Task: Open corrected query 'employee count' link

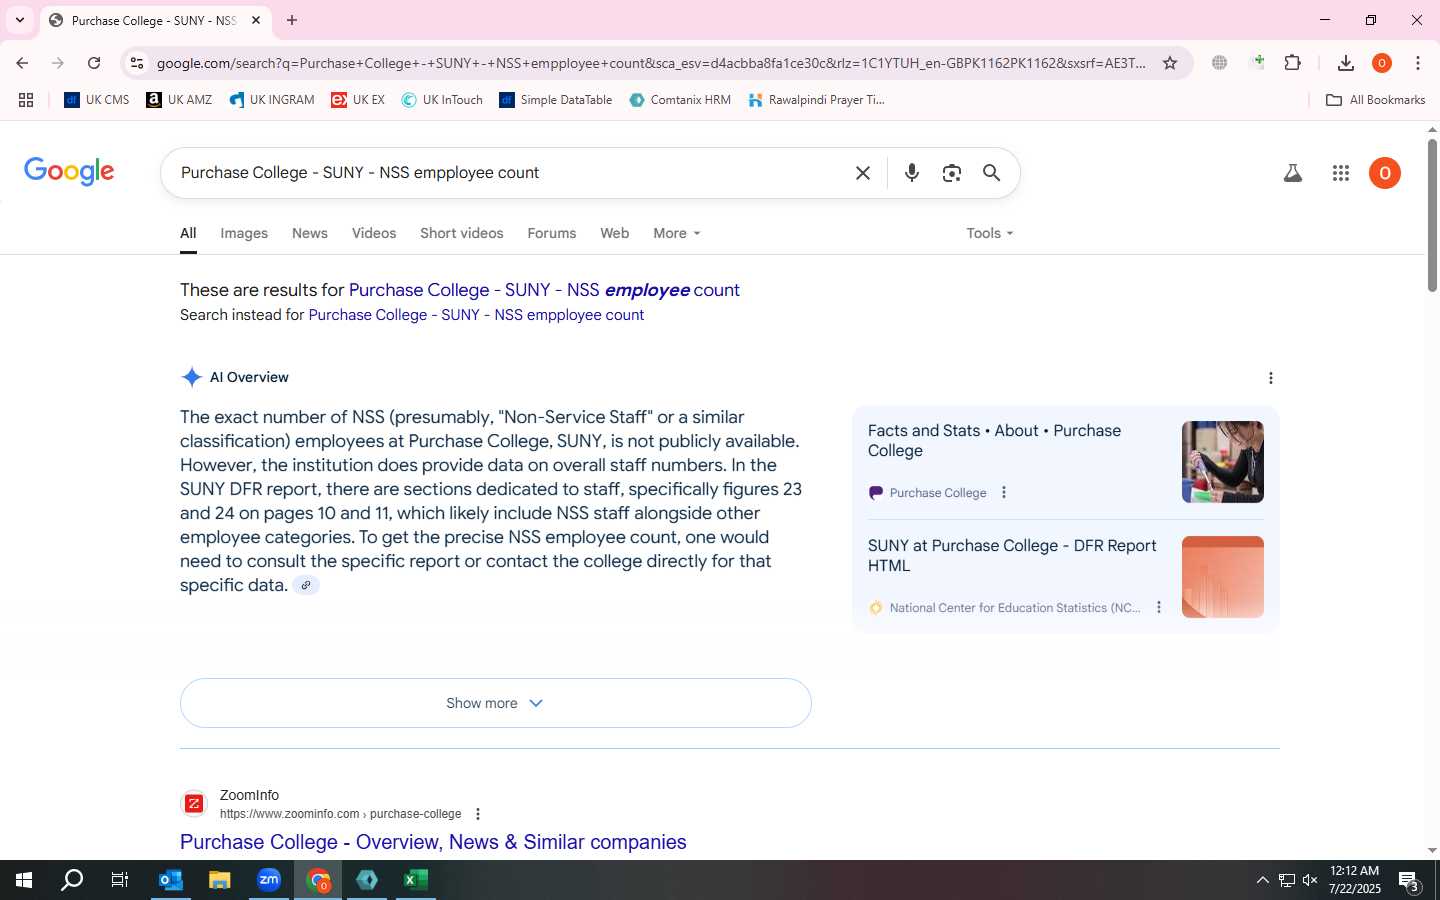Action: [544, 290]
